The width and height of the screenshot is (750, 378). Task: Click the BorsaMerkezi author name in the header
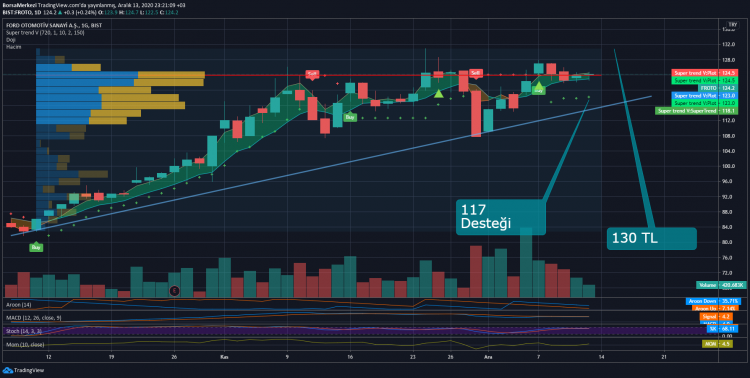point(19,6)
